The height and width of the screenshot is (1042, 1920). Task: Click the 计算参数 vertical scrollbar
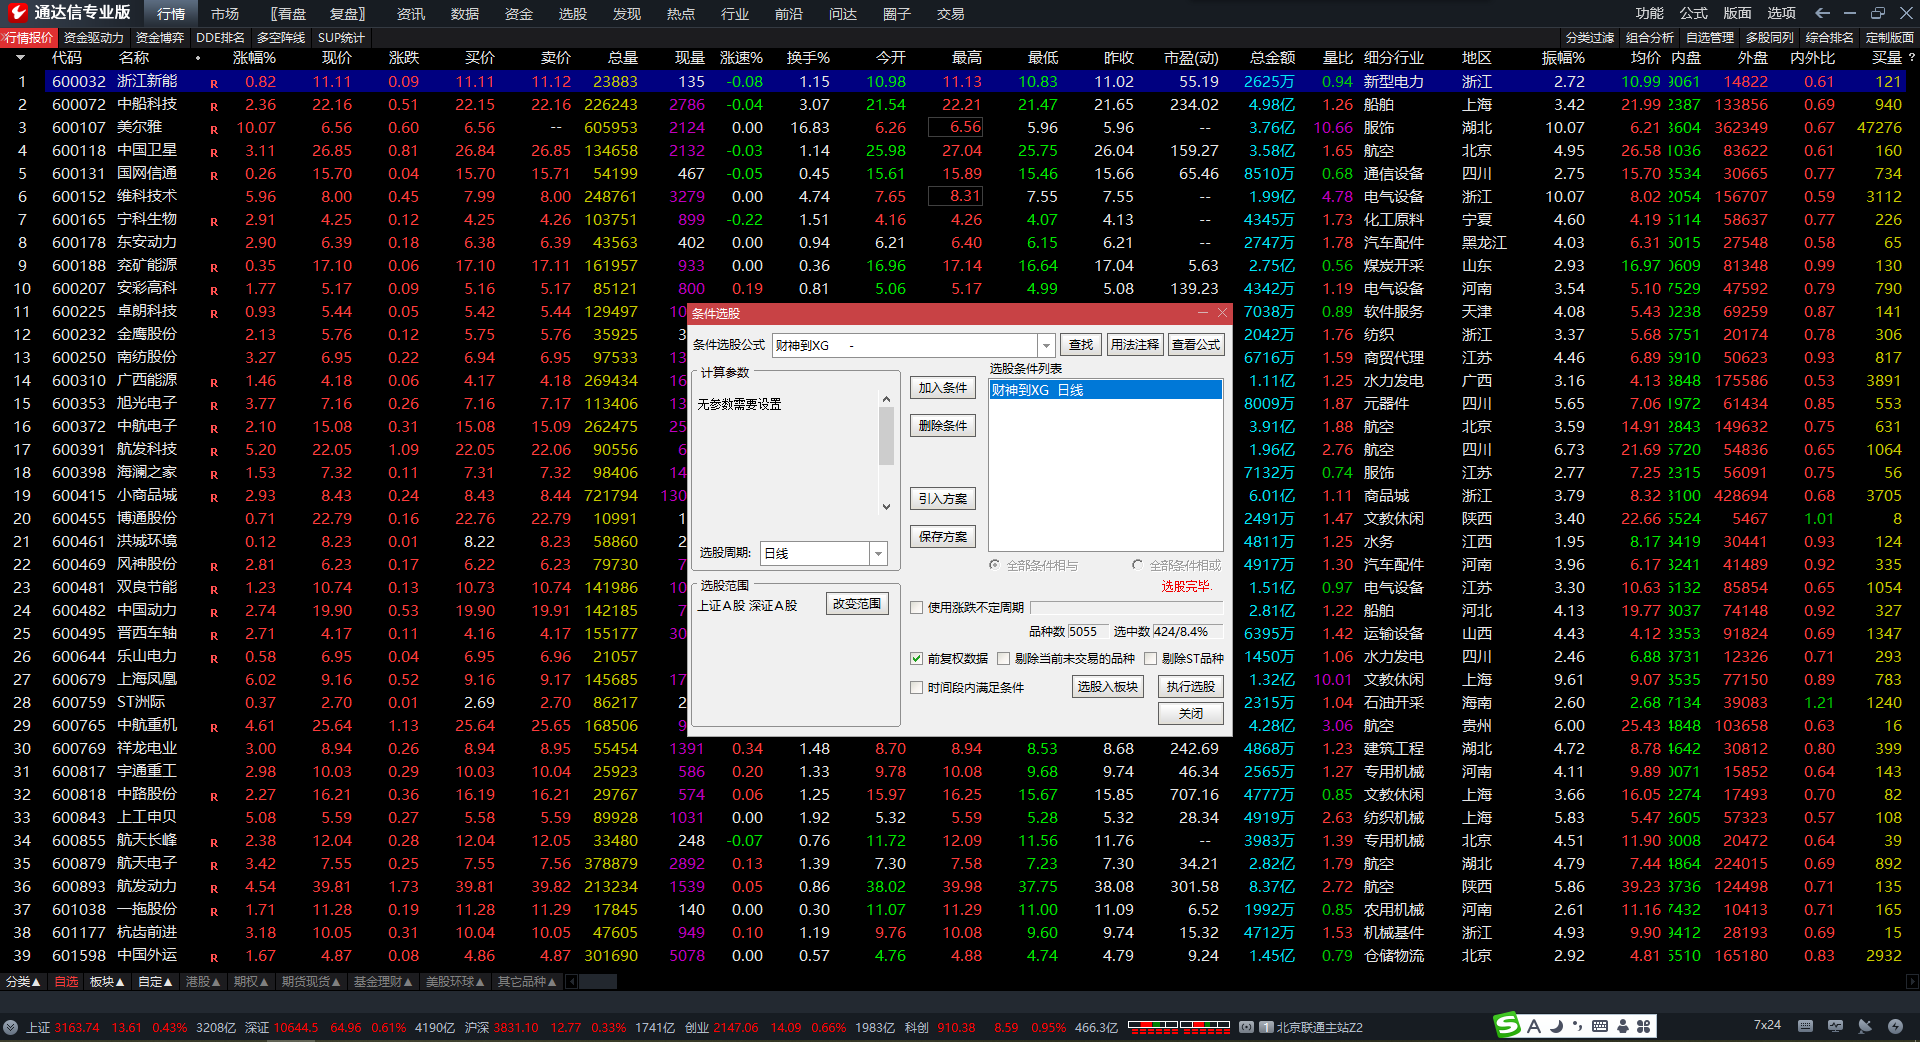(x=886, y=438)
